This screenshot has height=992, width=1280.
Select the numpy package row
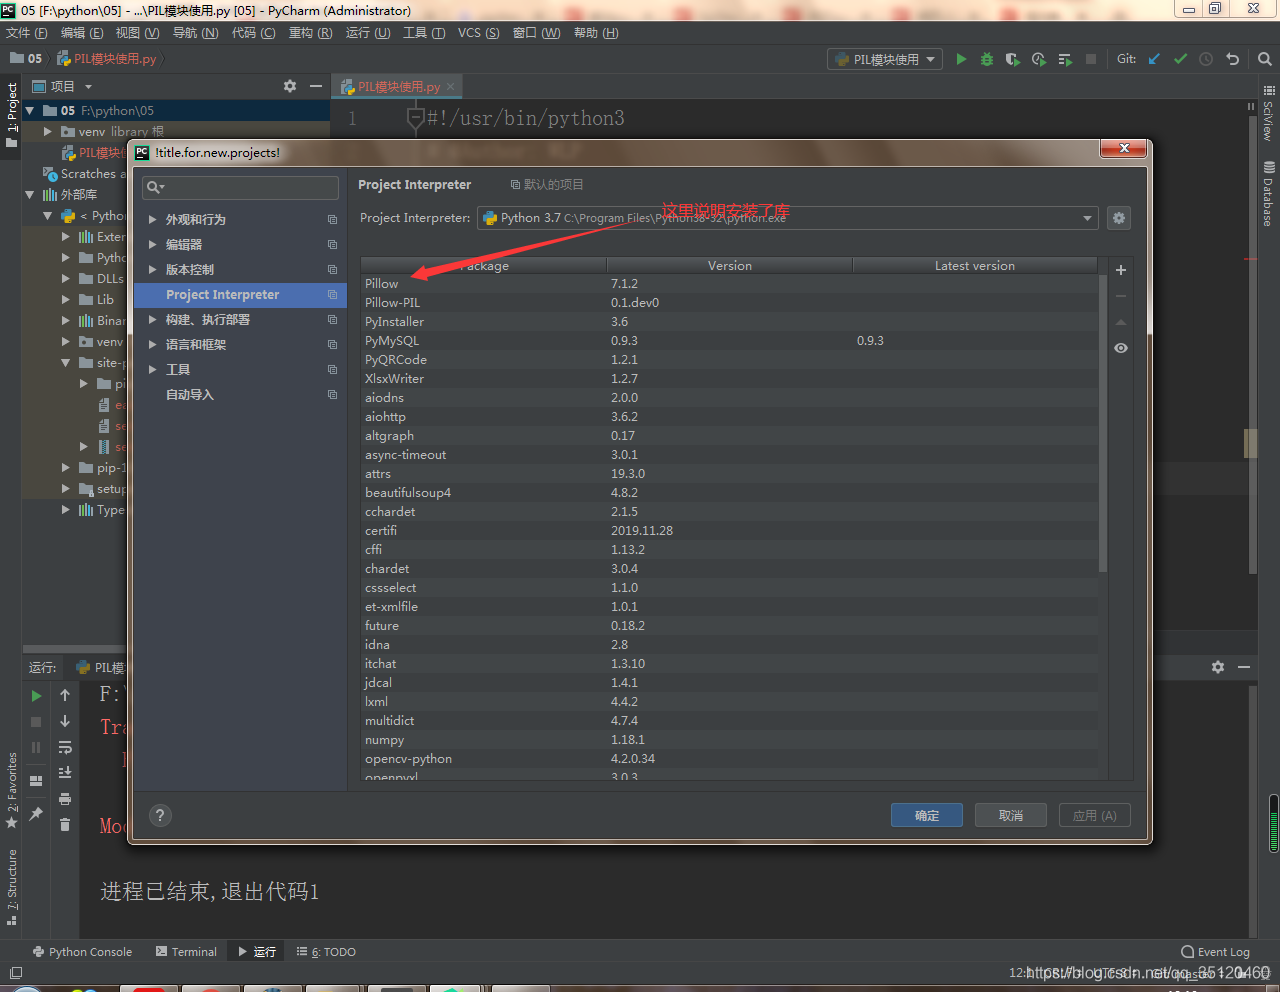(x=729, y=740)
